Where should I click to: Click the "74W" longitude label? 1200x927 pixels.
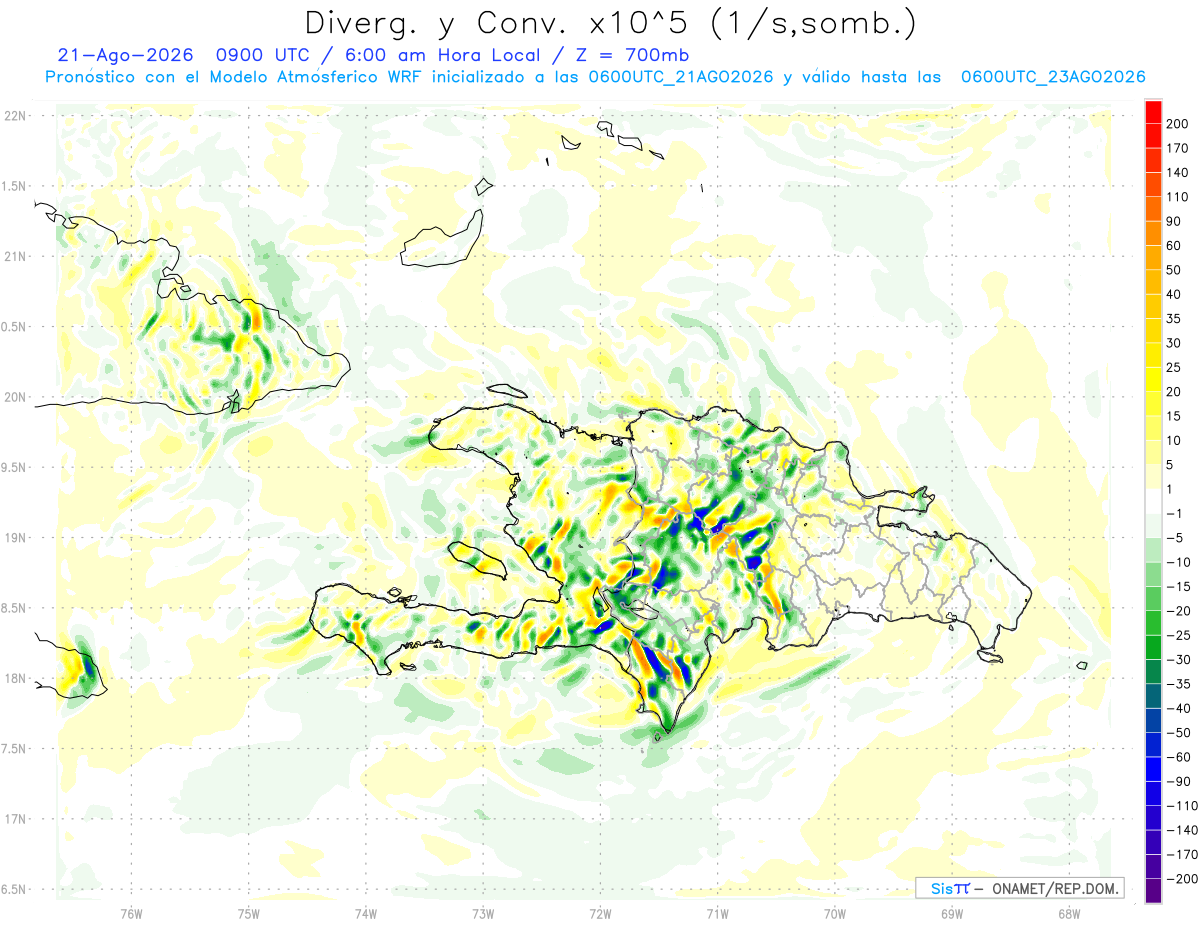click(x=365, y=913)
